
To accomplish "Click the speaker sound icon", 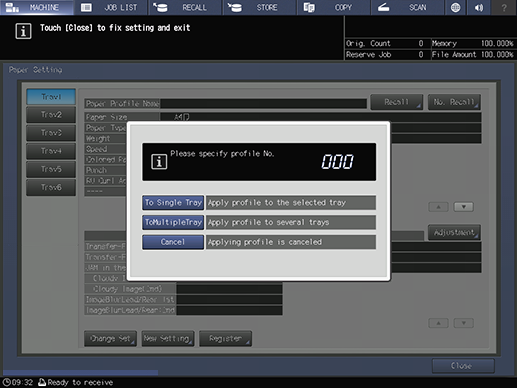I will (x=479, y=7).
